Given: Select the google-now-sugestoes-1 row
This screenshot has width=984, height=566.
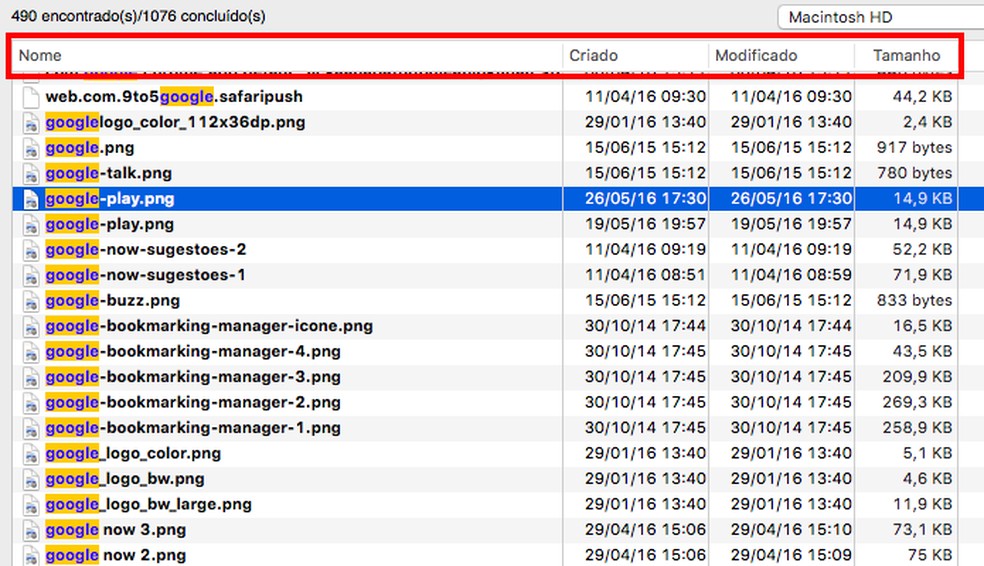Looking at the screenshot, I should coord(146,275).
